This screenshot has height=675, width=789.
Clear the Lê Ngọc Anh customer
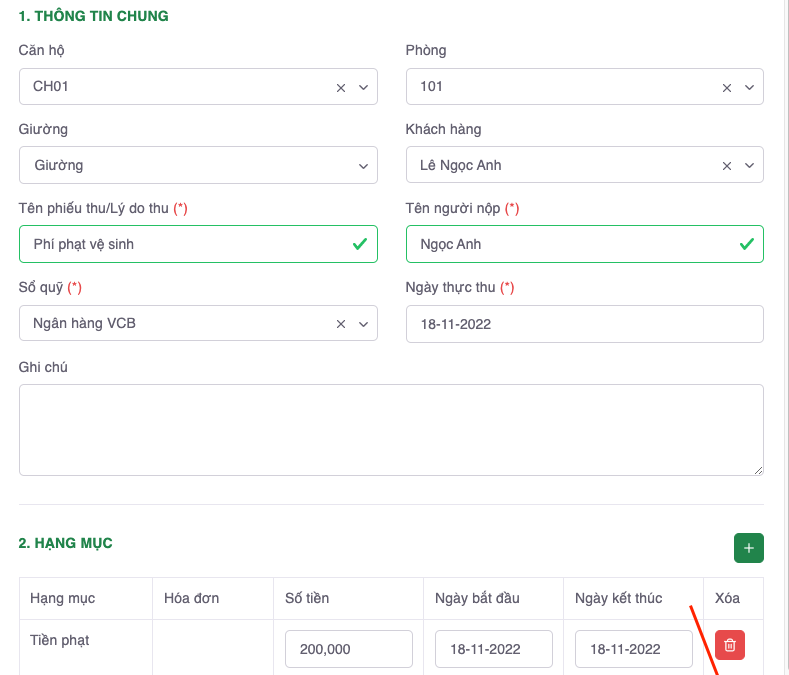coord(727,166)
